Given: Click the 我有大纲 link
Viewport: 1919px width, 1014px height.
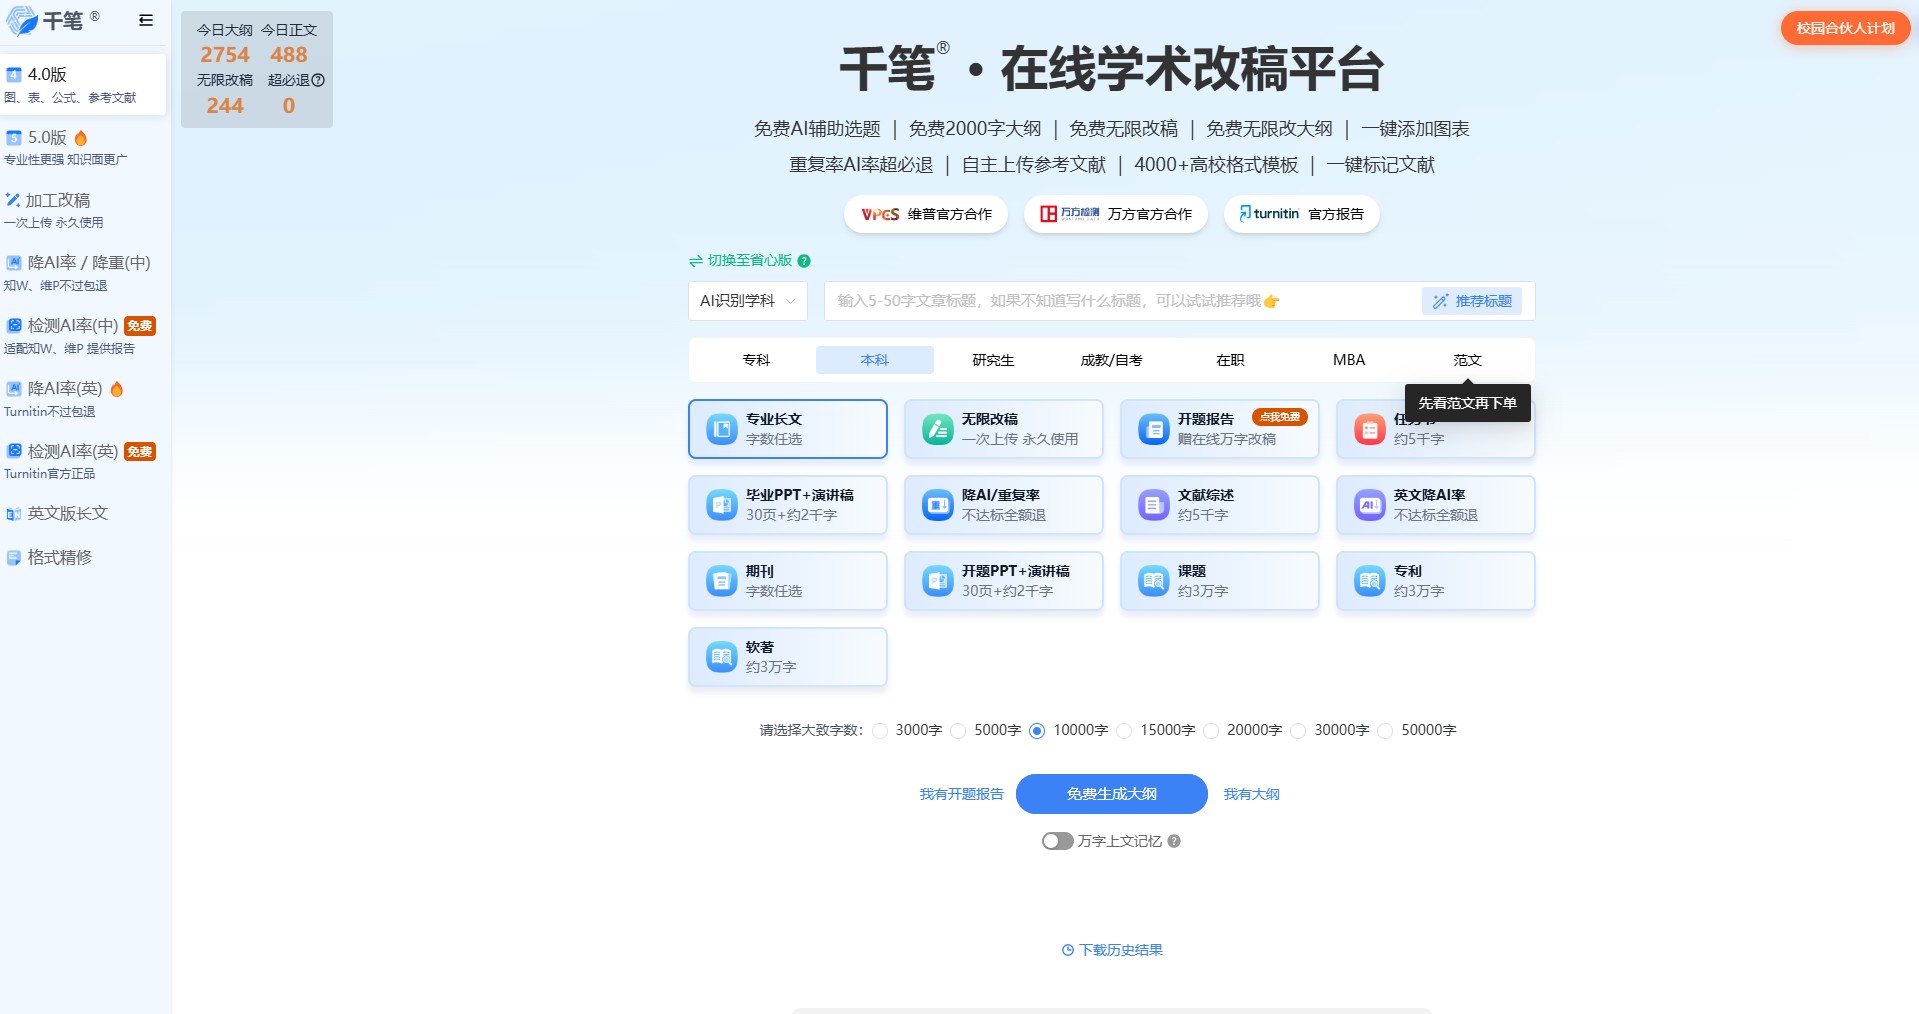Looking at the screenshot, I should tap(1252, 794).
